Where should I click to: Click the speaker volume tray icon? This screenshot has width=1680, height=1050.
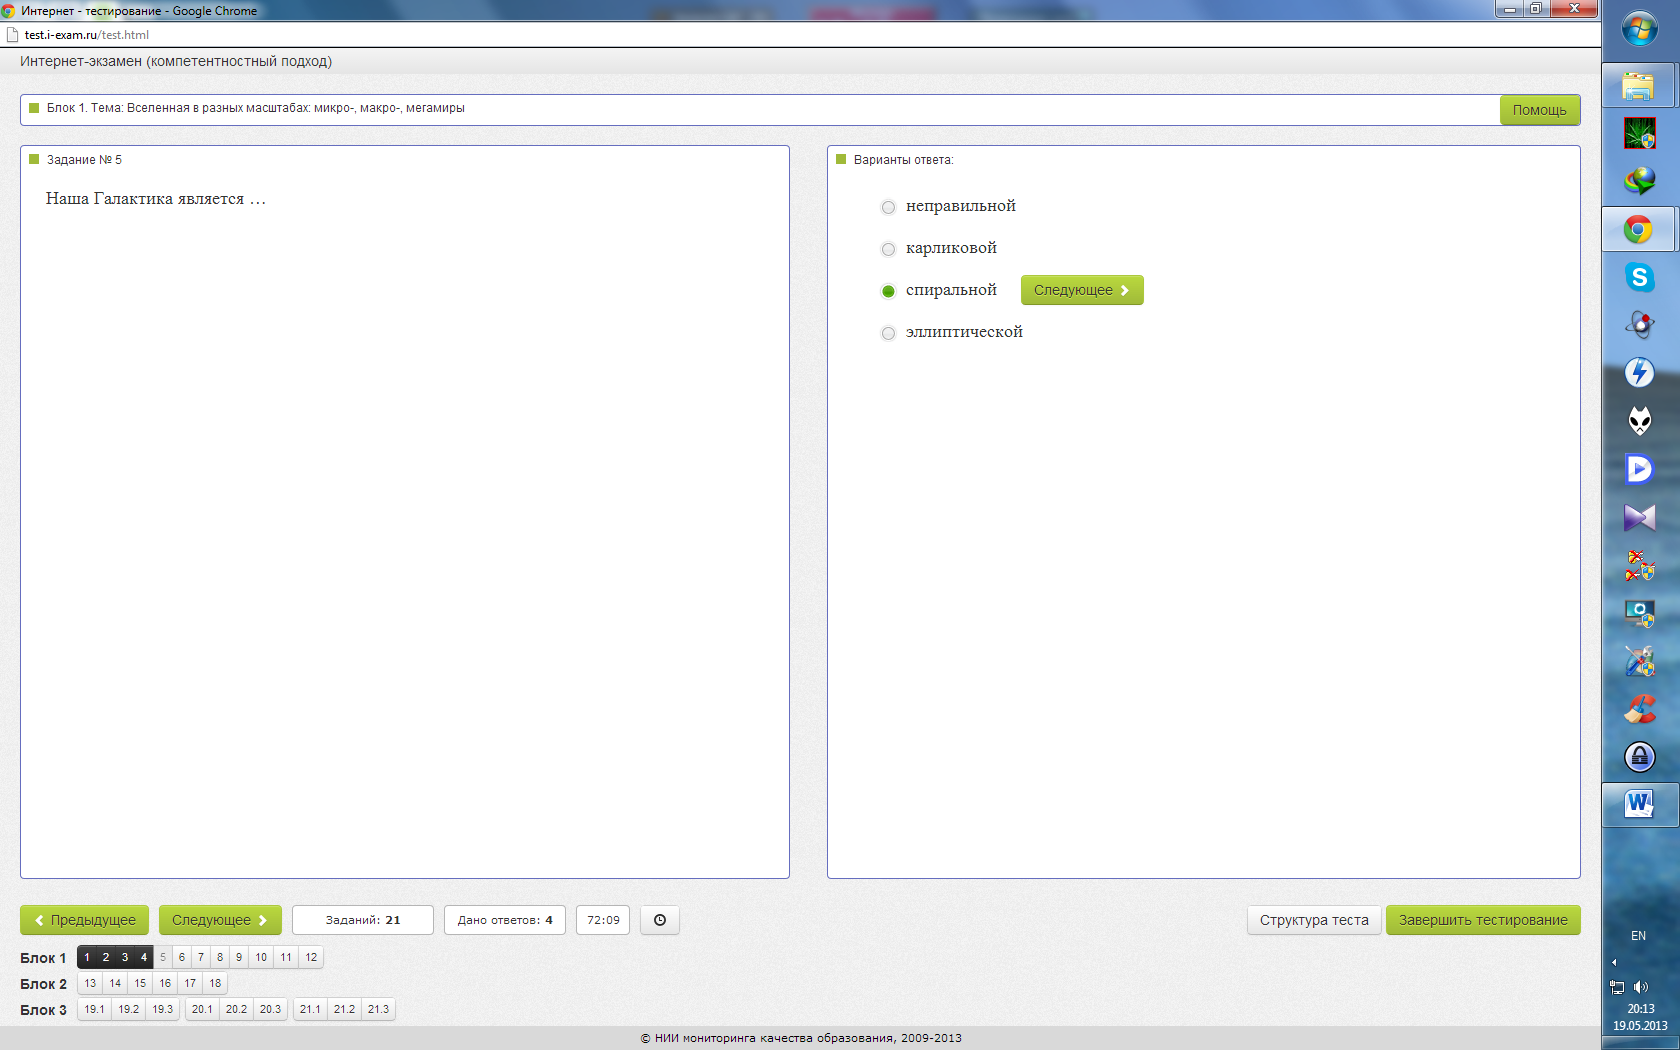click(1641, 987)
